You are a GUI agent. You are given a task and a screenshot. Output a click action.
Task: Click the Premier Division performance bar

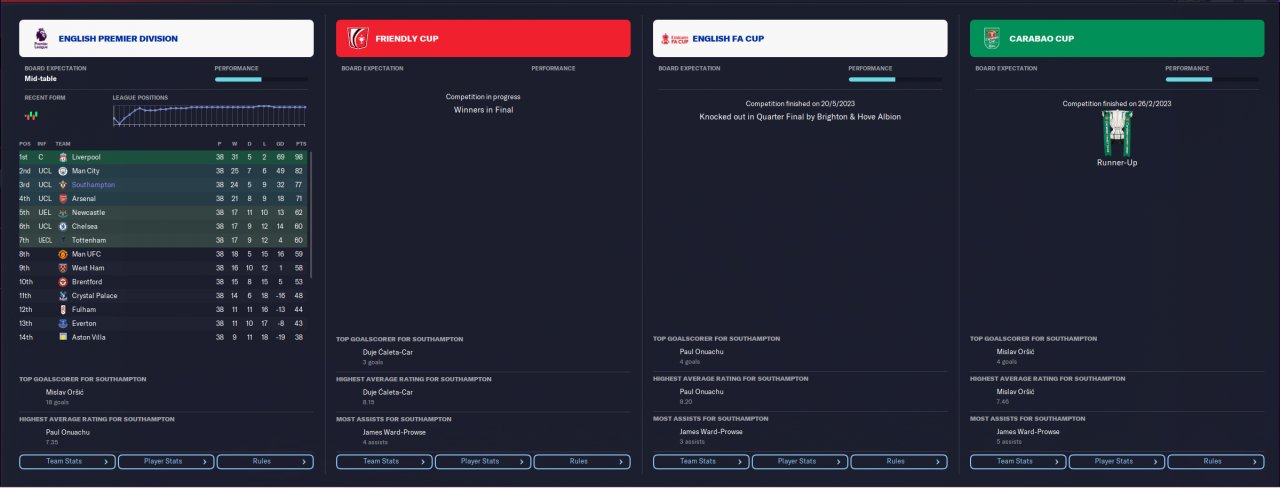pos(261,79)
